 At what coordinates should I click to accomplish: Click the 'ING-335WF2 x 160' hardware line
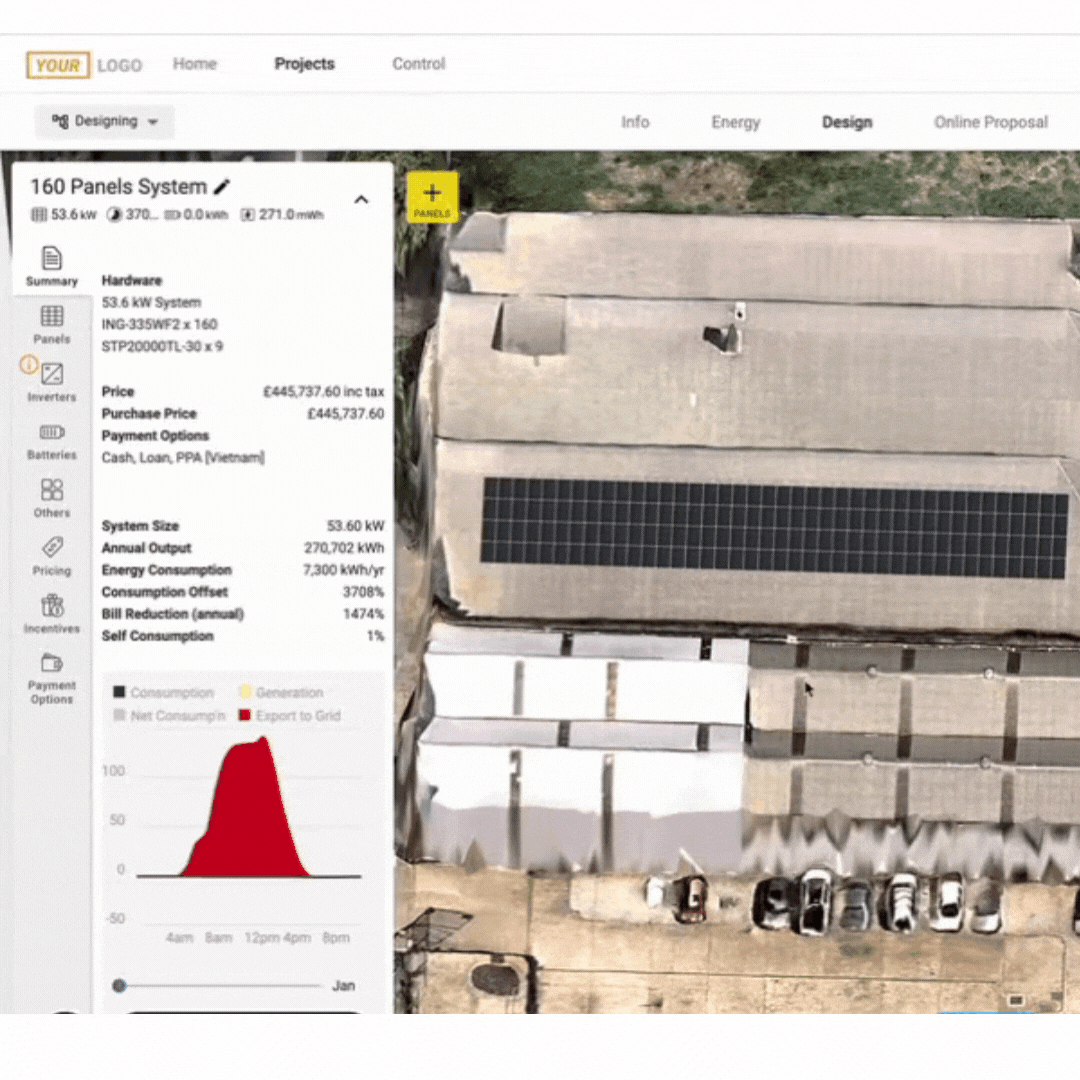click(159, 324)
